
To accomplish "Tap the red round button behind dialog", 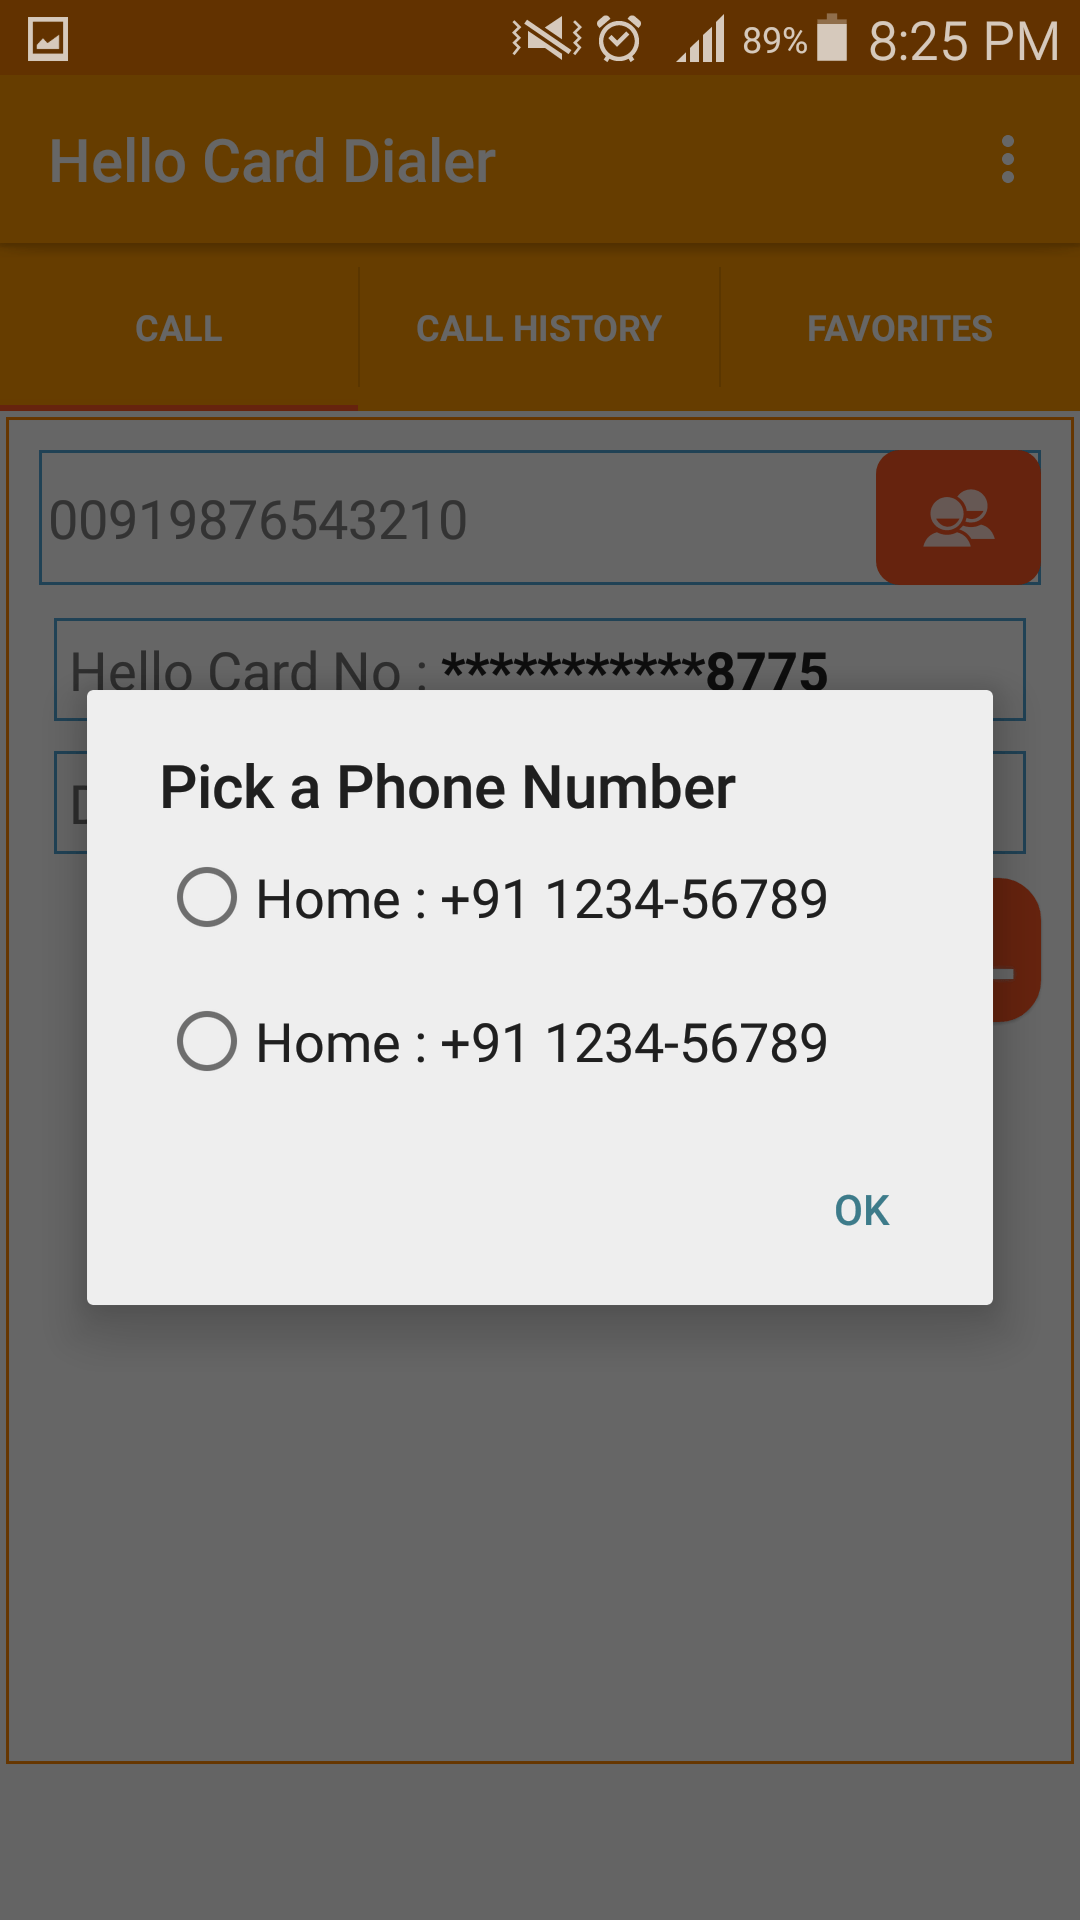I will tap(1017, 950).
